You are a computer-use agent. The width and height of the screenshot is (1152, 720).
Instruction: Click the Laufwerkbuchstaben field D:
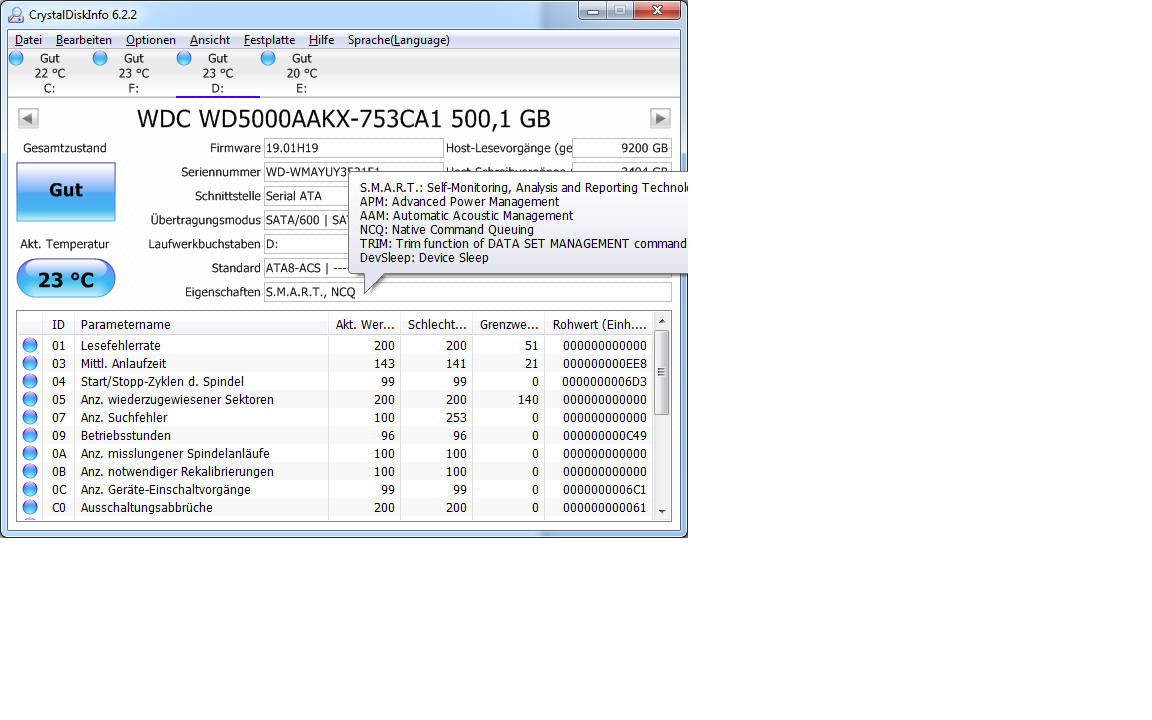point(306,244)
